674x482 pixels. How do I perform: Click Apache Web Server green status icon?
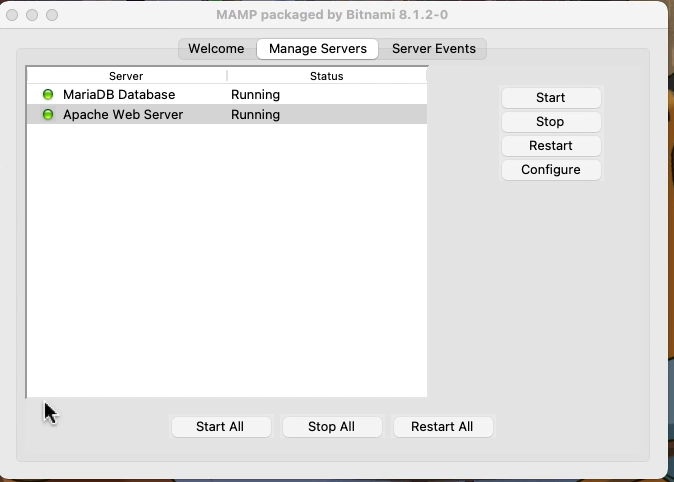[48, 114]
